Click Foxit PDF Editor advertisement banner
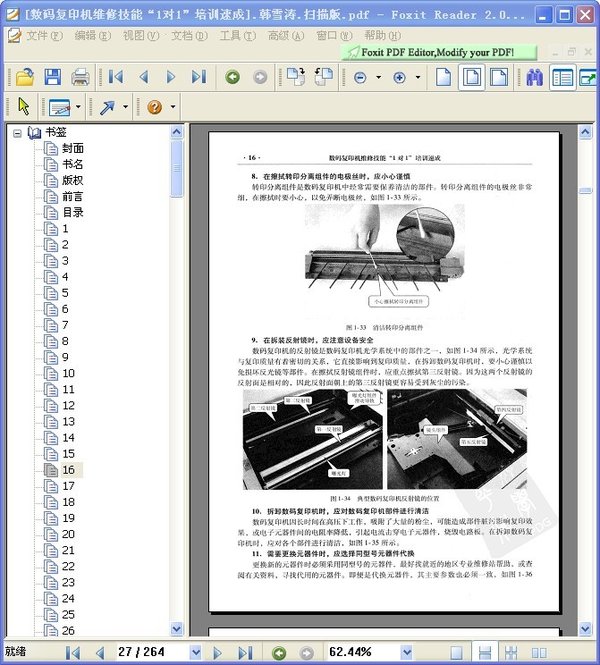 [438, 53]
